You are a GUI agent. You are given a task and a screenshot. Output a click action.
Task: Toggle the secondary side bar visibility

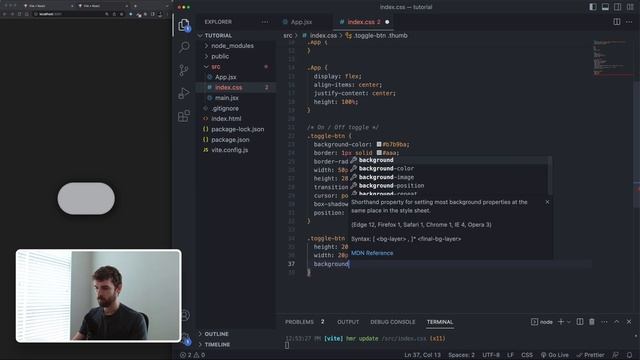(618, 7)
